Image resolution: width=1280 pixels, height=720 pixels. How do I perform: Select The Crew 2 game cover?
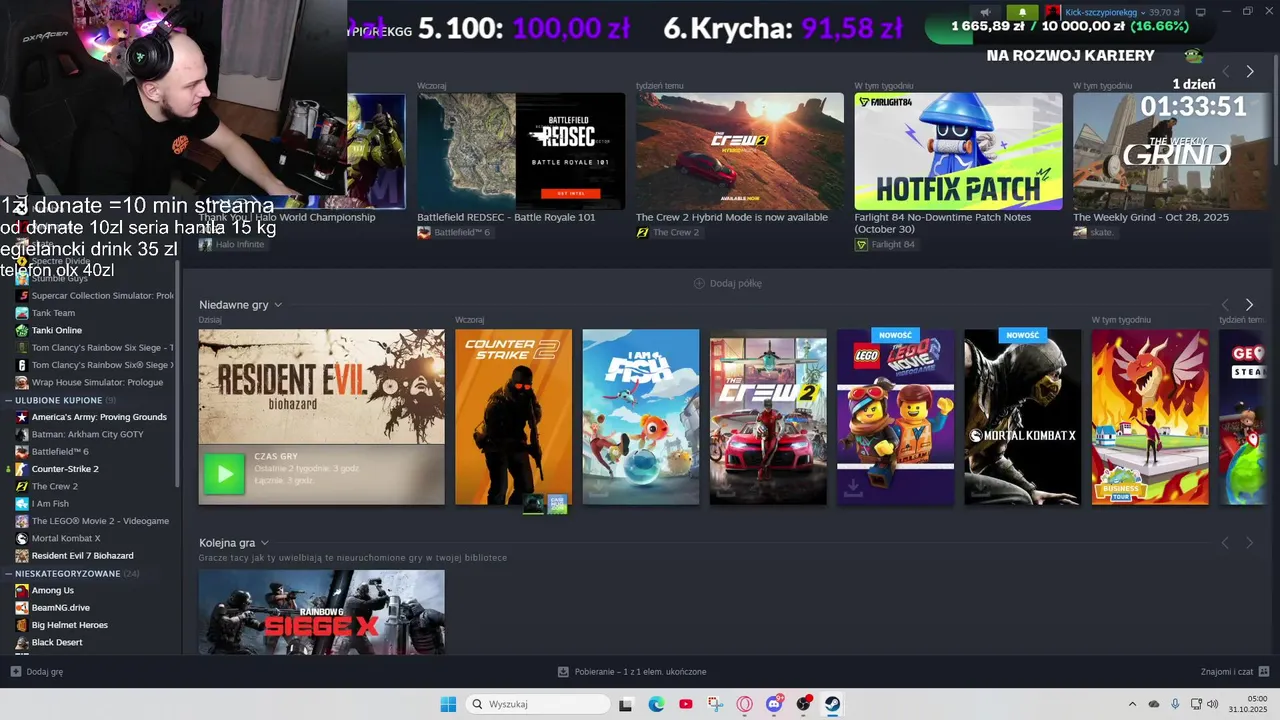(768, 417)
